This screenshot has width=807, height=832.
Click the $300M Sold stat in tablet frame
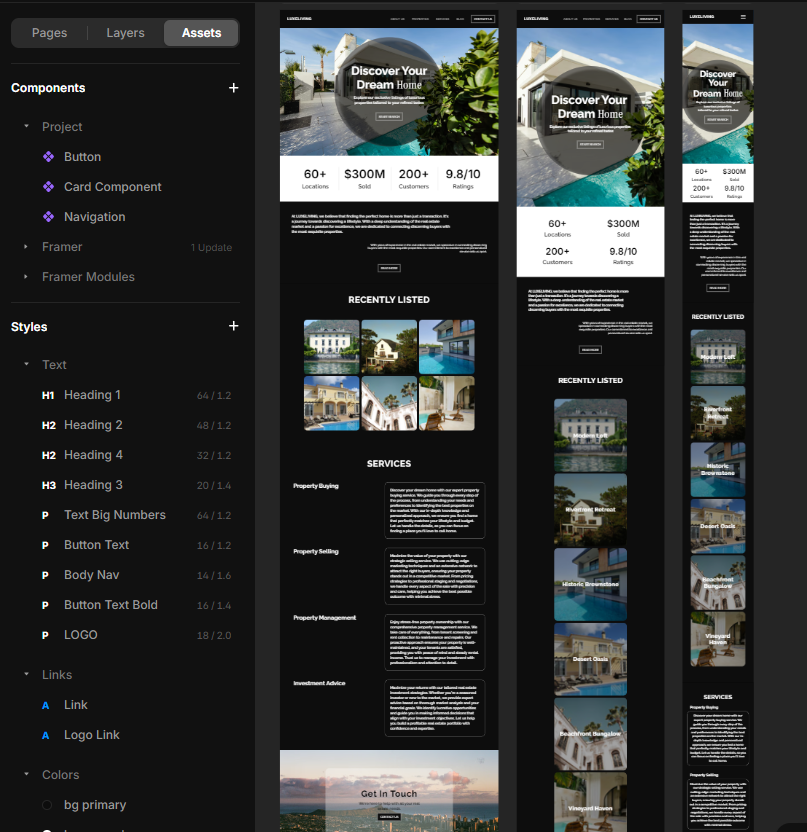coord(623,228)
